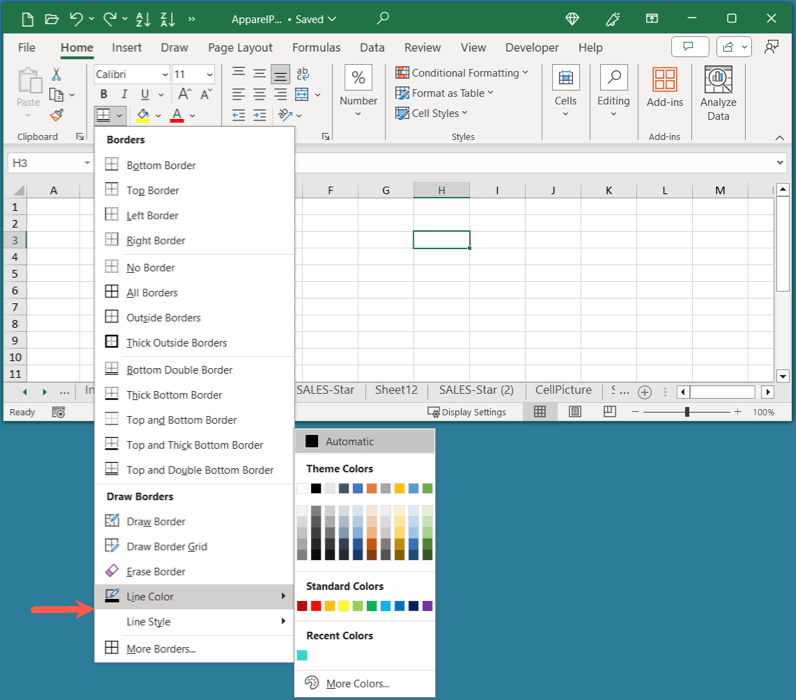Click More Borders... at the menu bottom
Screen dimensions: 796x700
point(194,649)
